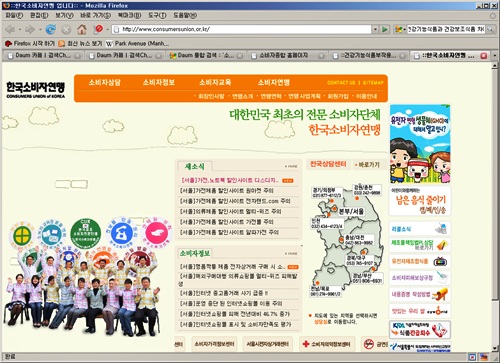The height and width of the screenshot is (363, 500).
Task: Click the green CUK circle badge
Action: 86,234
